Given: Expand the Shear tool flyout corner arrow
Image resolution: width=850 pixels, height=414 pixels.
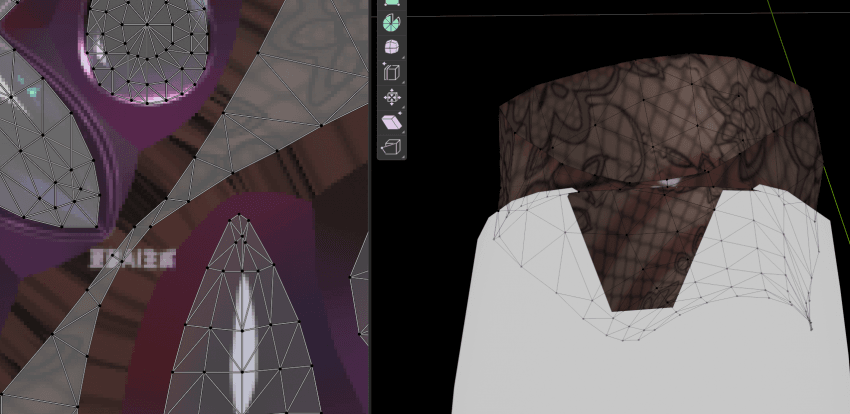Looking at the screenshot, I should pos(402,132).
